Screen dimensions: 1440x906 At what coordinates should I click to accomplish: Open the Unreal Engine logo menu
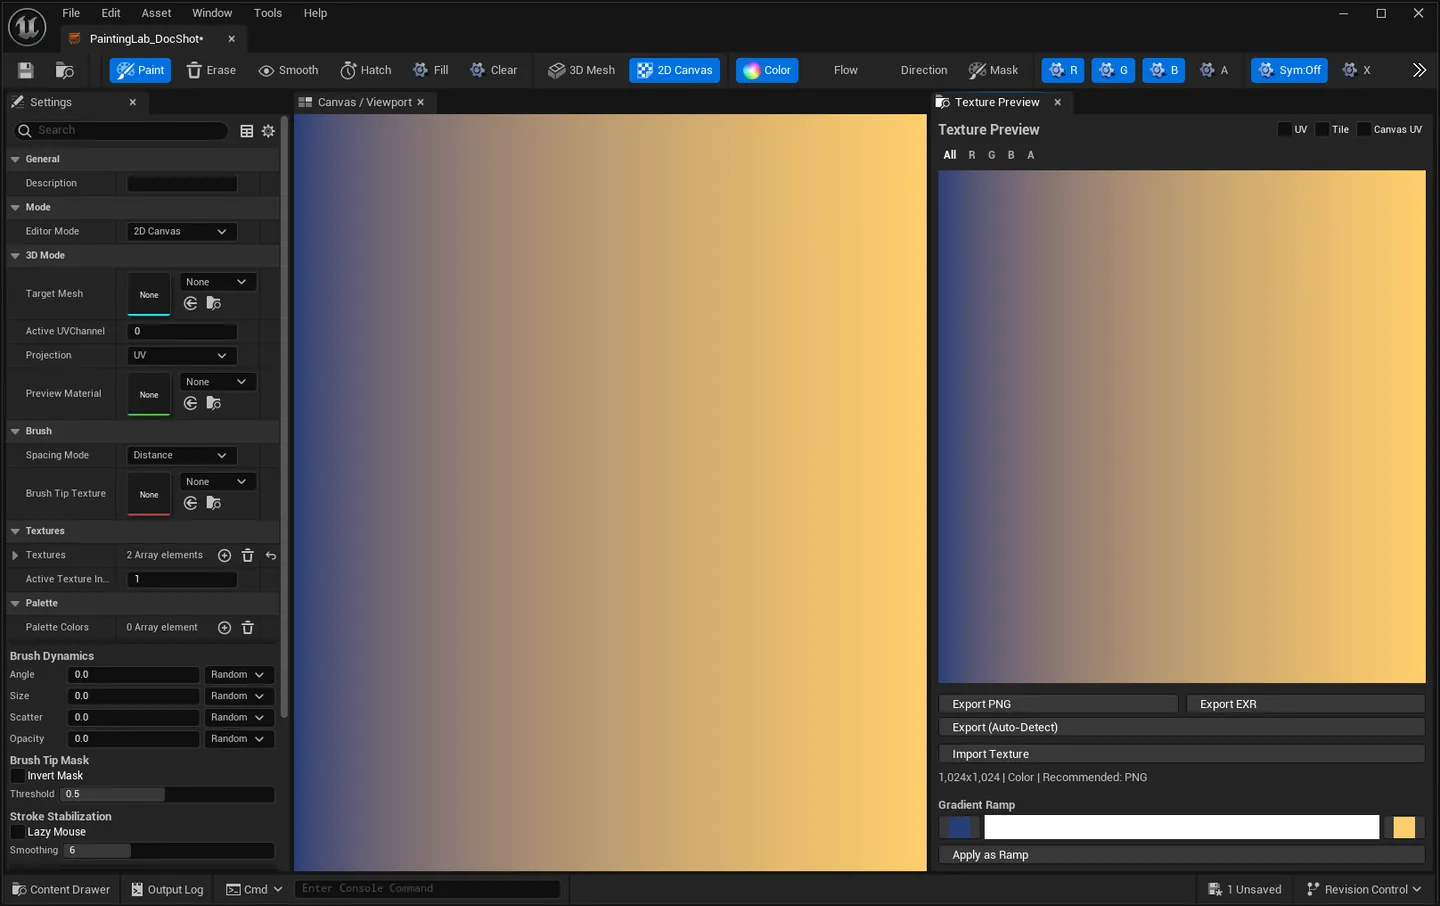click(27, 27)
